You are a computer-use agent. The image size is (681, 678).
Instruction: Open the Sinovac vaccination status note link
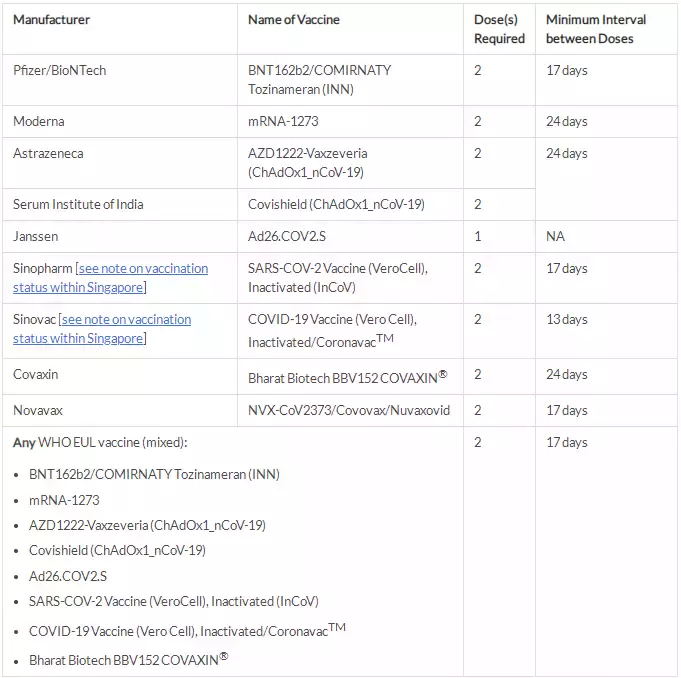(x=125, y=320)
